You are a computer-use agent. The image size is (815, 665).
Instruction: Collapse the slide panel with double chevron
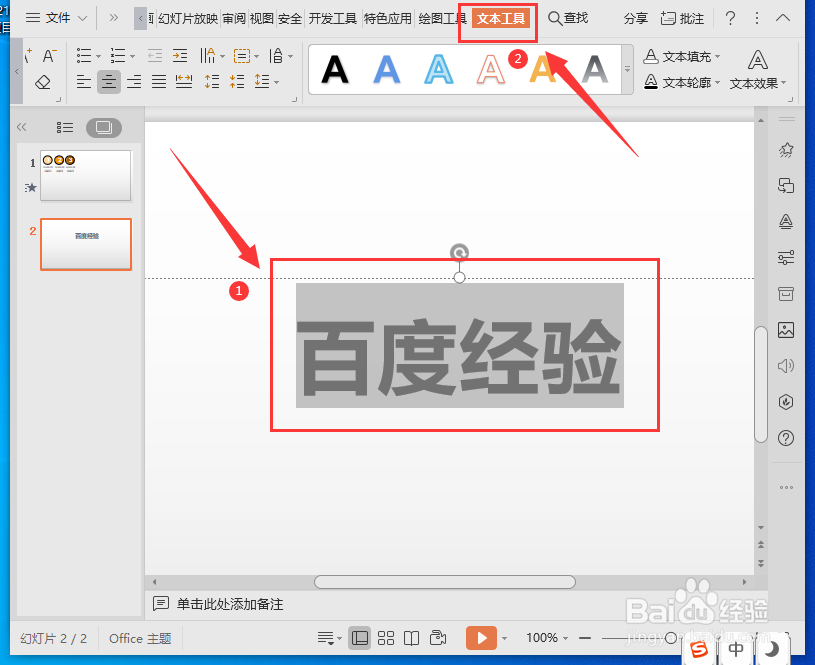coord(21,127)
